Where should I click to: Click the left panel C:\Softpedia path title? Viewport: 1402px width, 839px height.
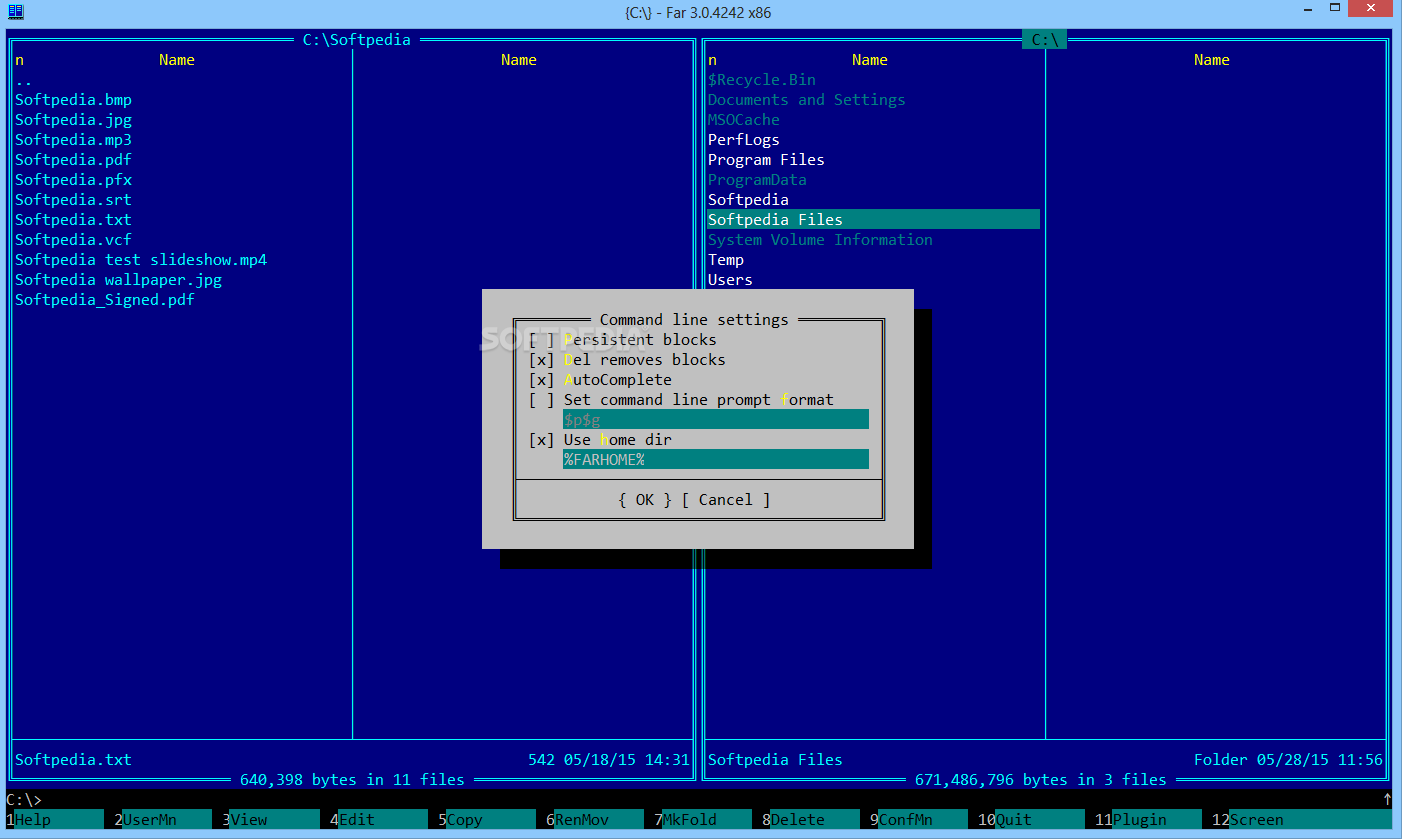(x=357, y=40)
